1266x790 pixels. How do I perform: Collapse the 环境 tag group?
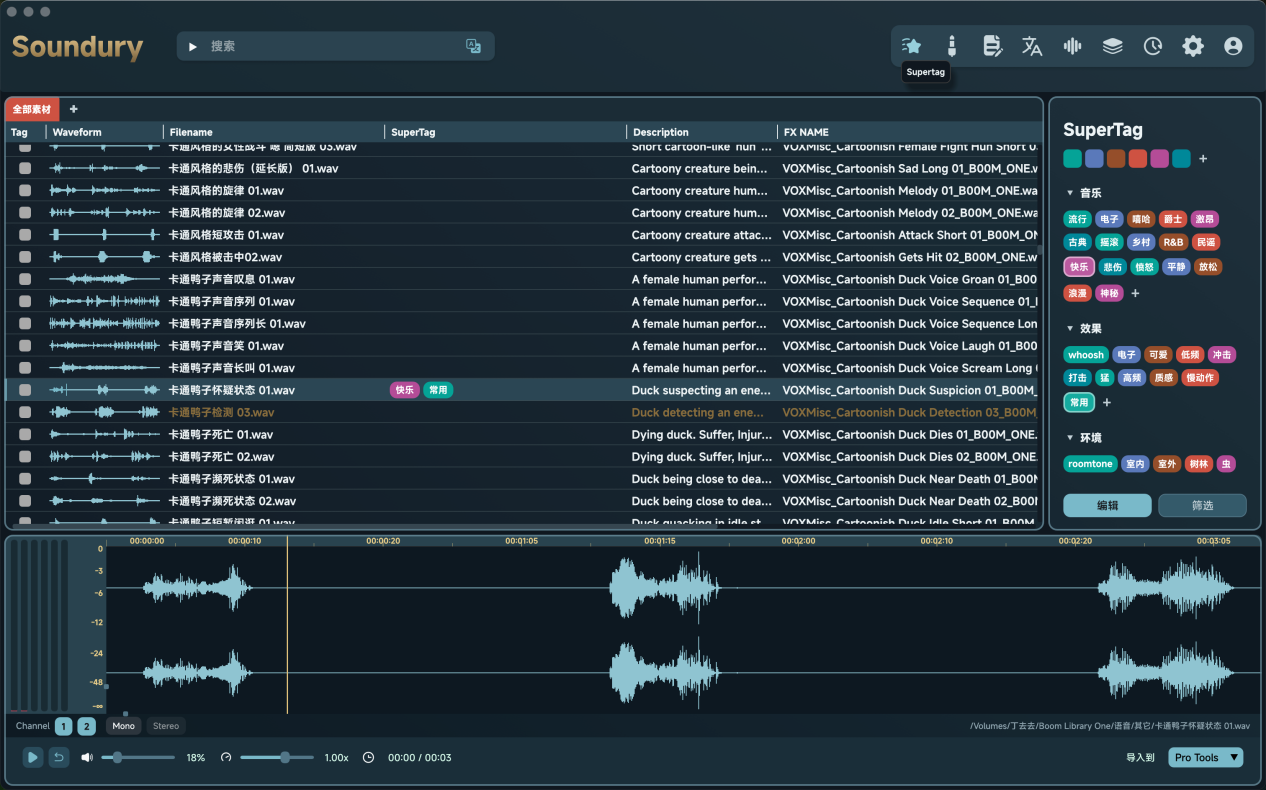[1069, 438]
